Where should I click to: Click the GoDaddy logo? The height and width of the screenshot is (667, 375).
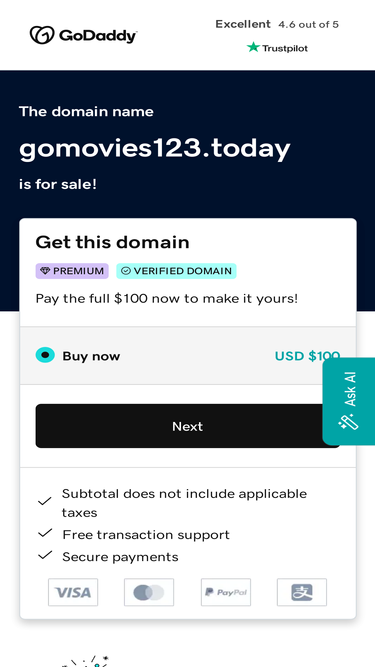pos(83,35)
